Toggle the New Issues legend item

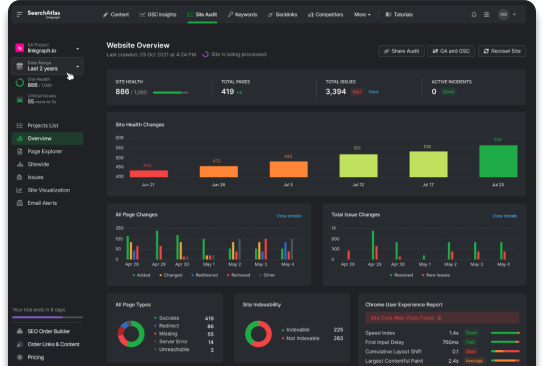tap(436, 275)
